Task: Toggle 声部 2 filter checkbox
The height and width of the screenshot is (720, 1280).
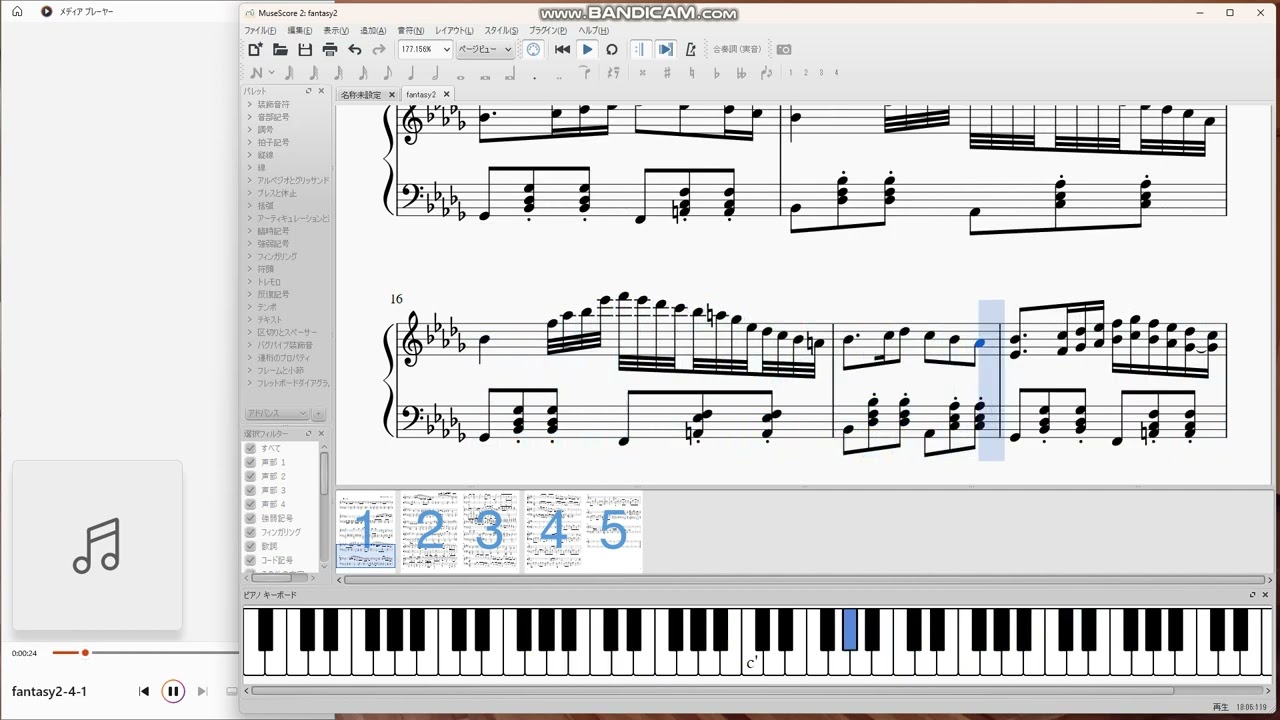Action: pyautogui.click(x=251, y=476)
